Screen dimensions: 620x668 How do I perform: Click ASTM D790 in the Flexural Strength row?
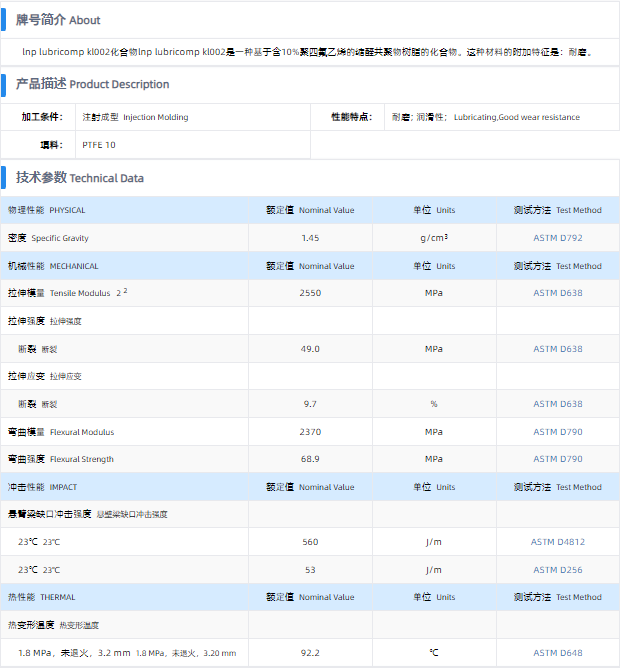[x=557, y=459]
